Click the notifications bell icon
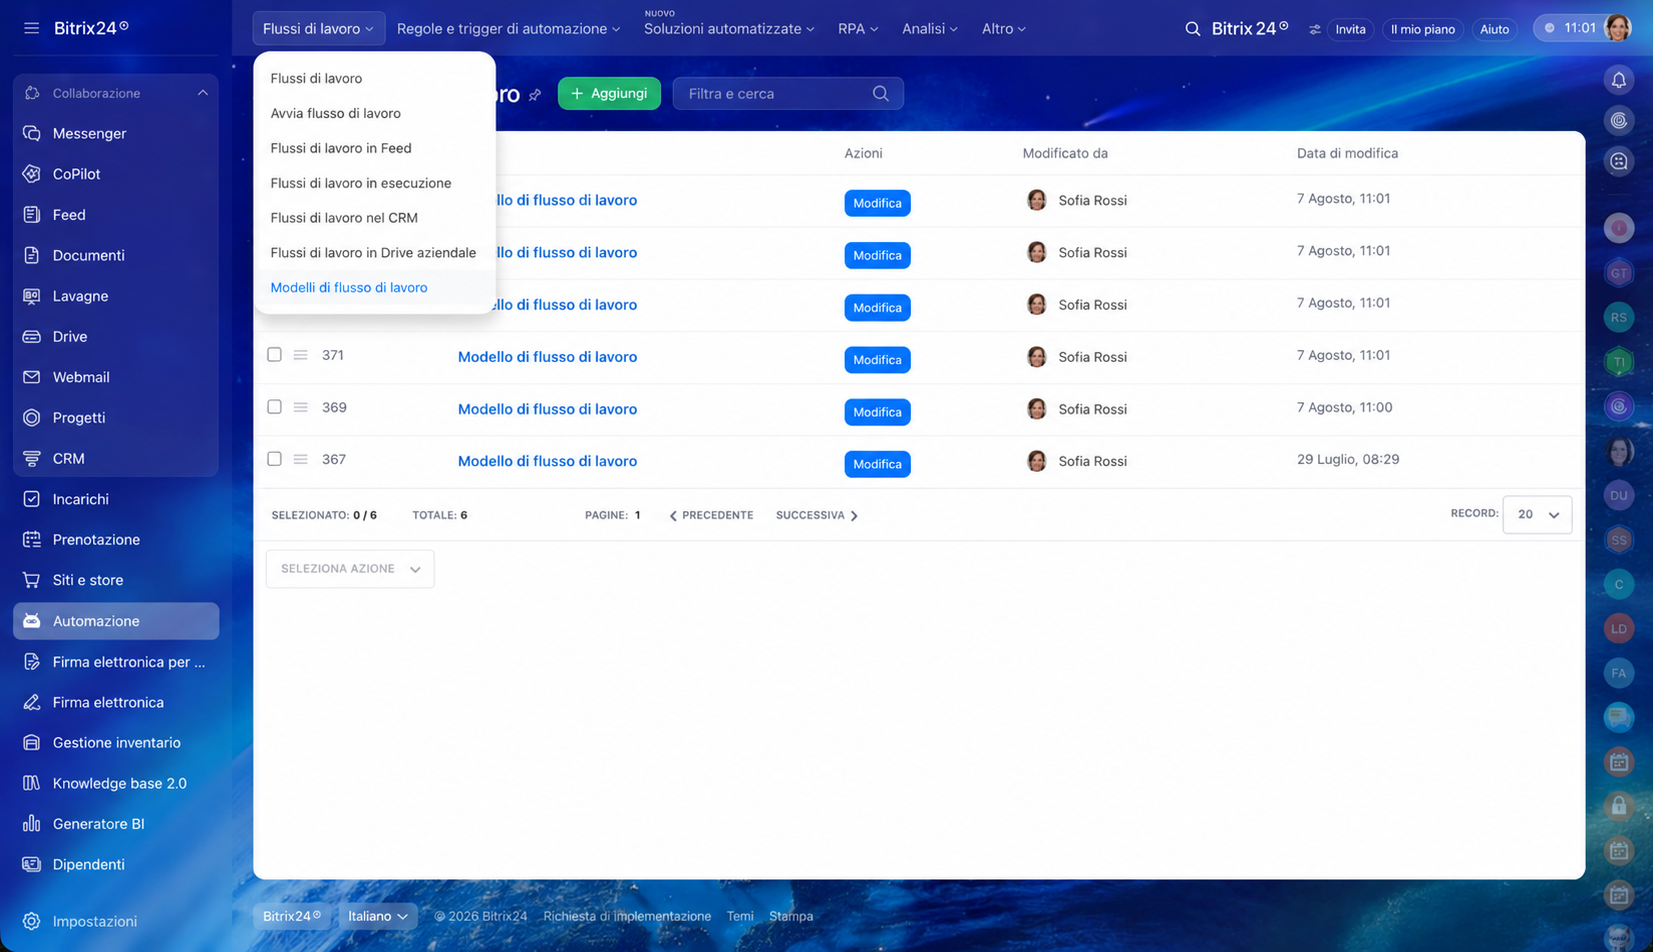1653x952 pixels. point(1619,80)
